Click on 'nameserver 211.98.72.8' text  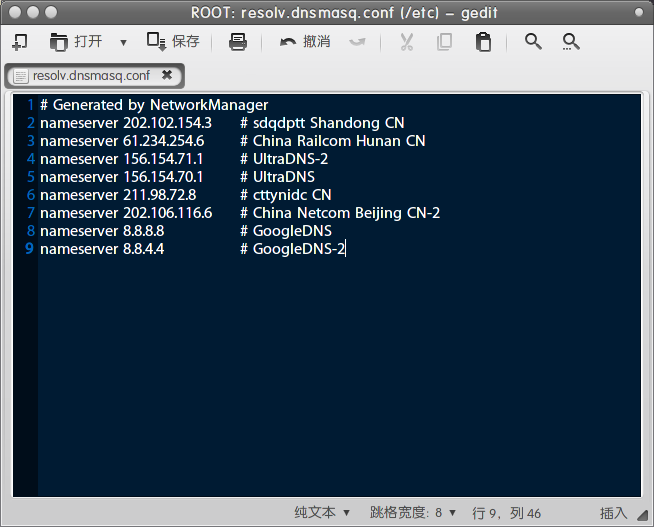point(118,195)
